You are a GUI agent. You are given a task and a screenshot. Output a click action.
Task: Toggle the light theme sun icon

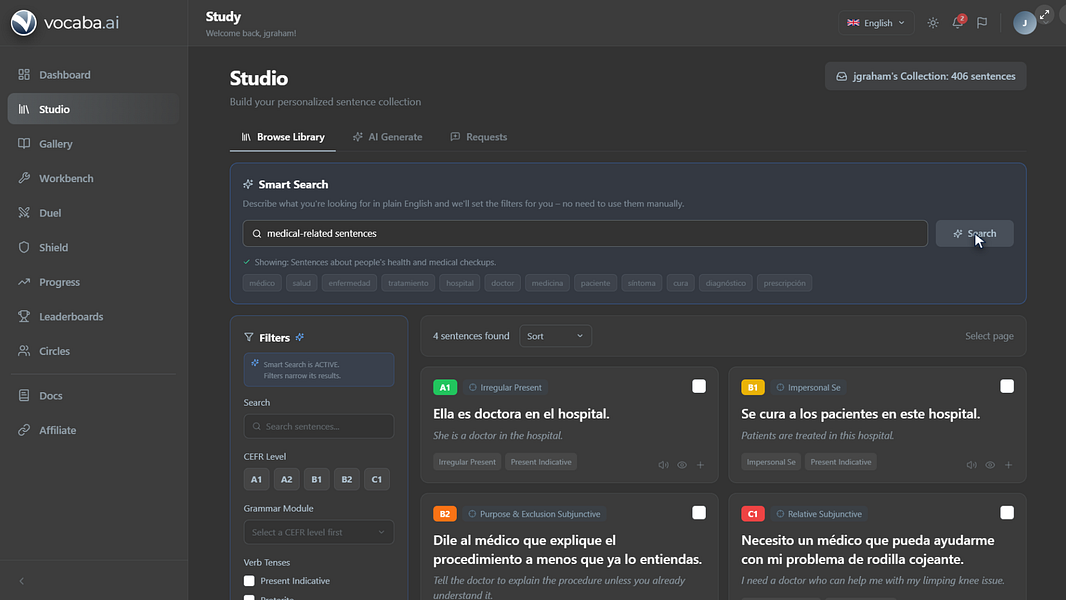(x=933, y=22)
